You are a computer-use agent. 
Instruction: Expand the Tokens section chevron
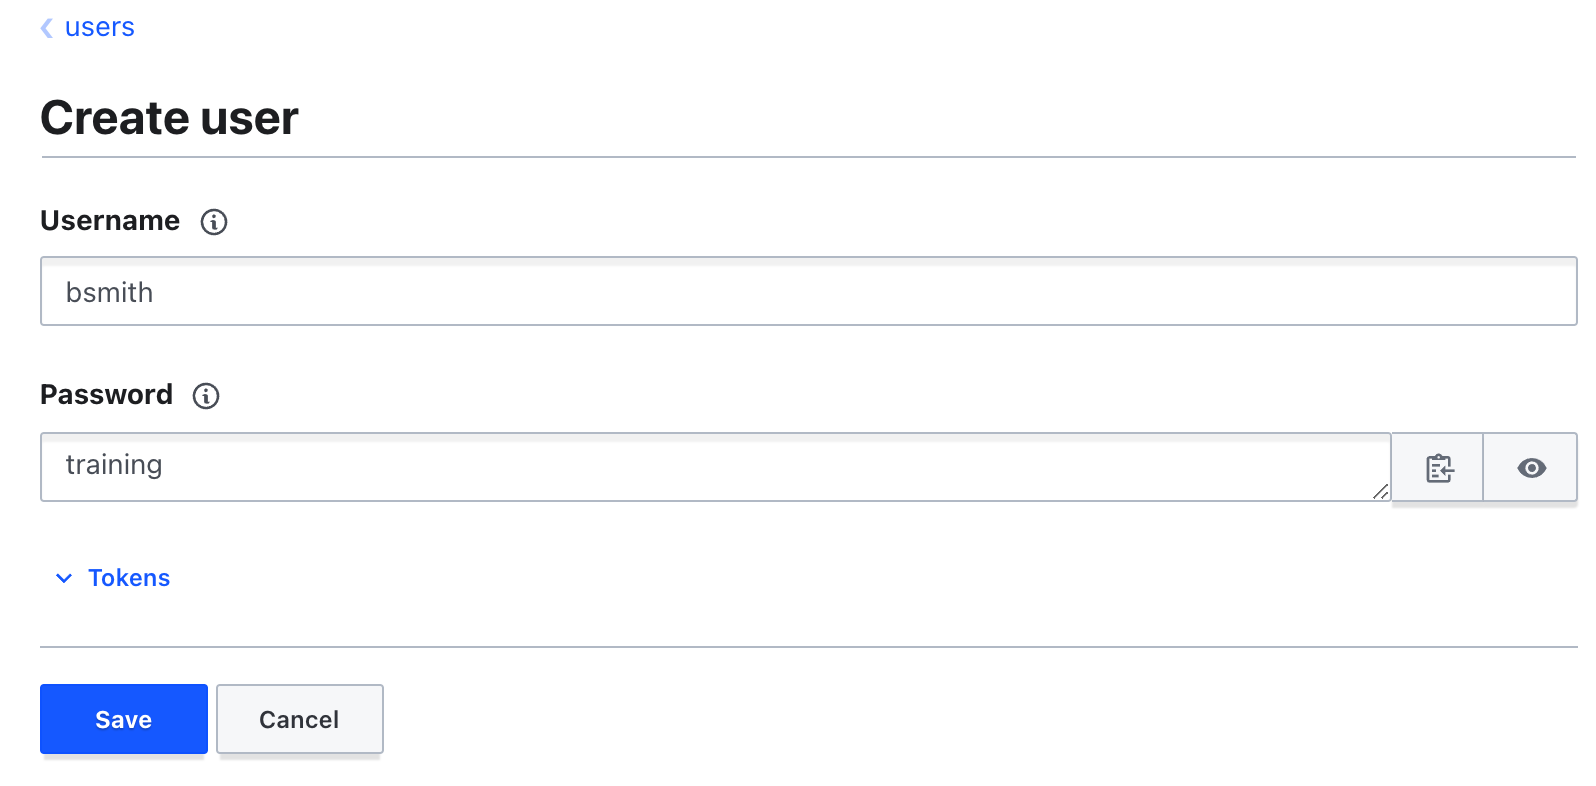point(64,578)
